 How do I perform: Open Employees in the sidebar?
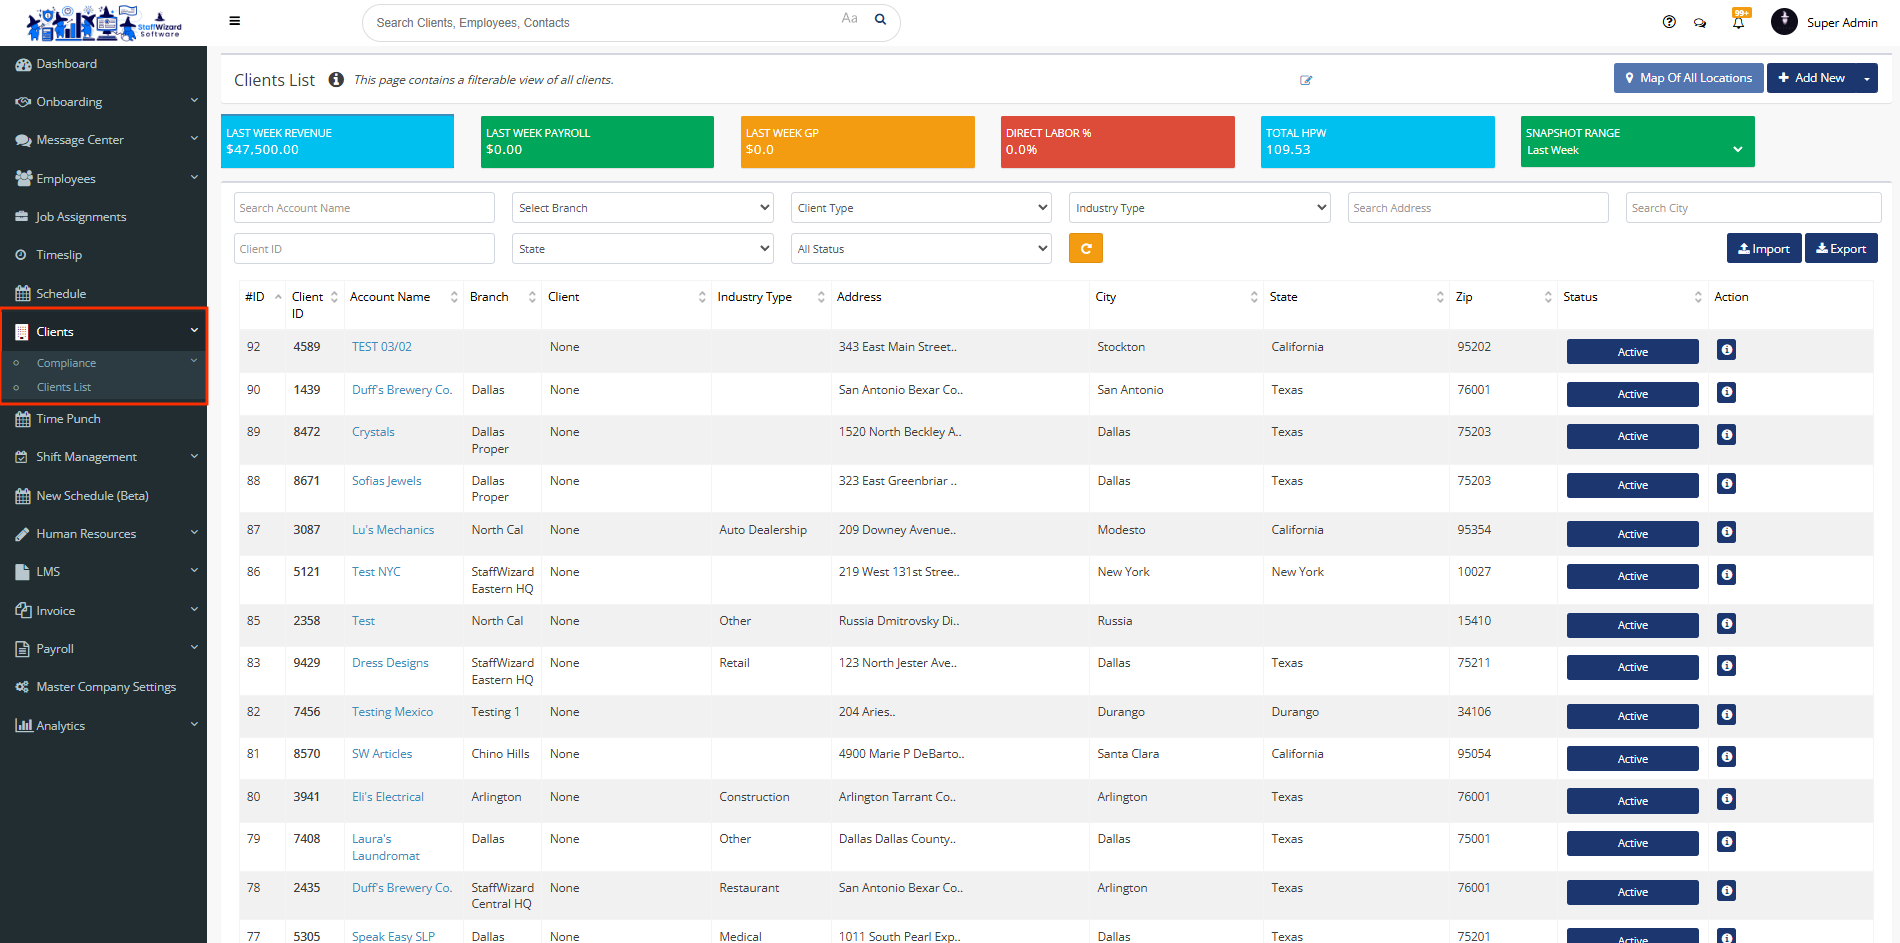tap(66, 179)
